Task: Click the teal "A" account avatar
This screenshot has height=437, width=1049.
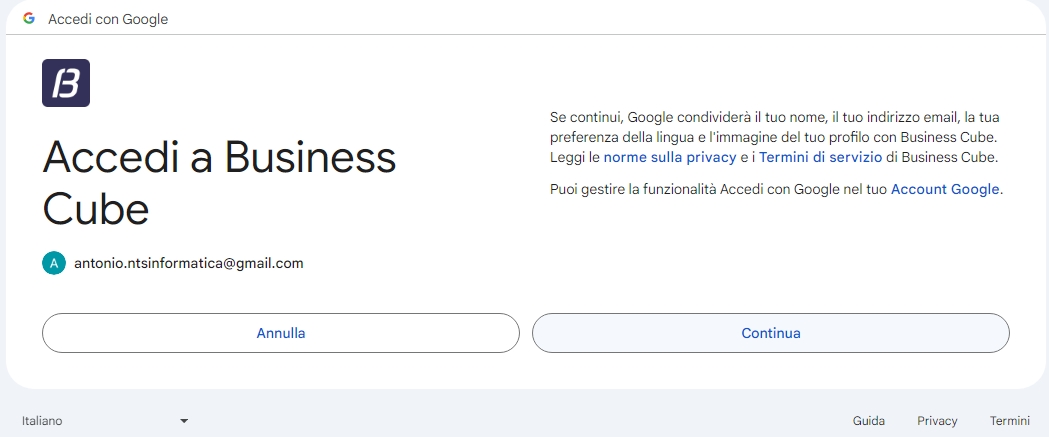Action: (x=53, y=263)
